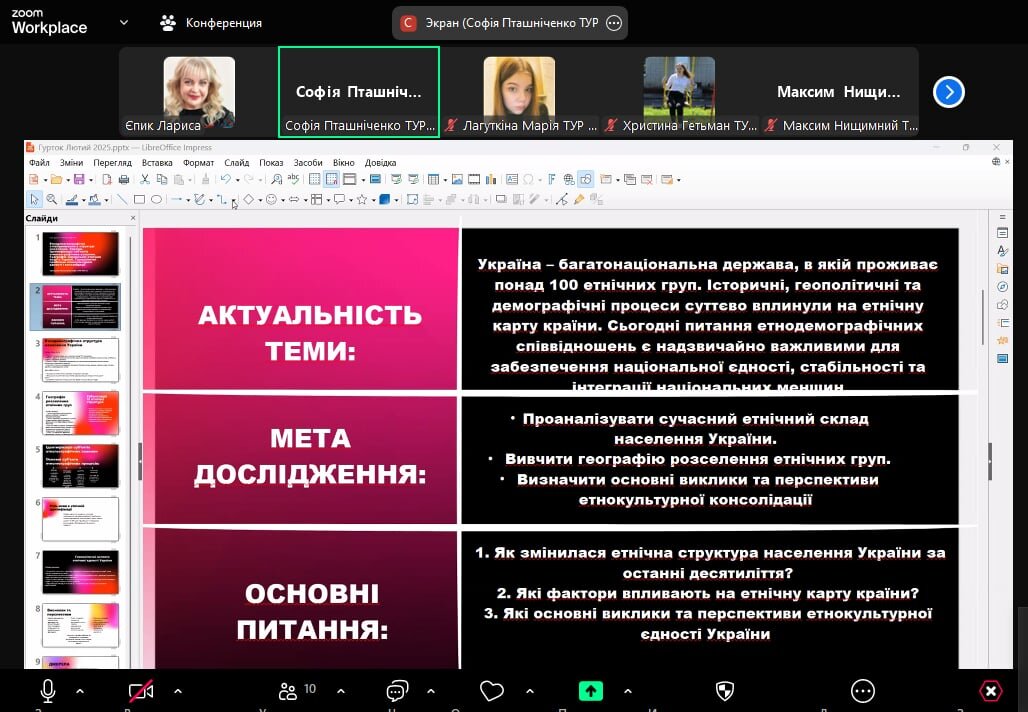This screenshot has height=712, width=1028.
Task: Toggle the video camera on
Action: [141, 691]
